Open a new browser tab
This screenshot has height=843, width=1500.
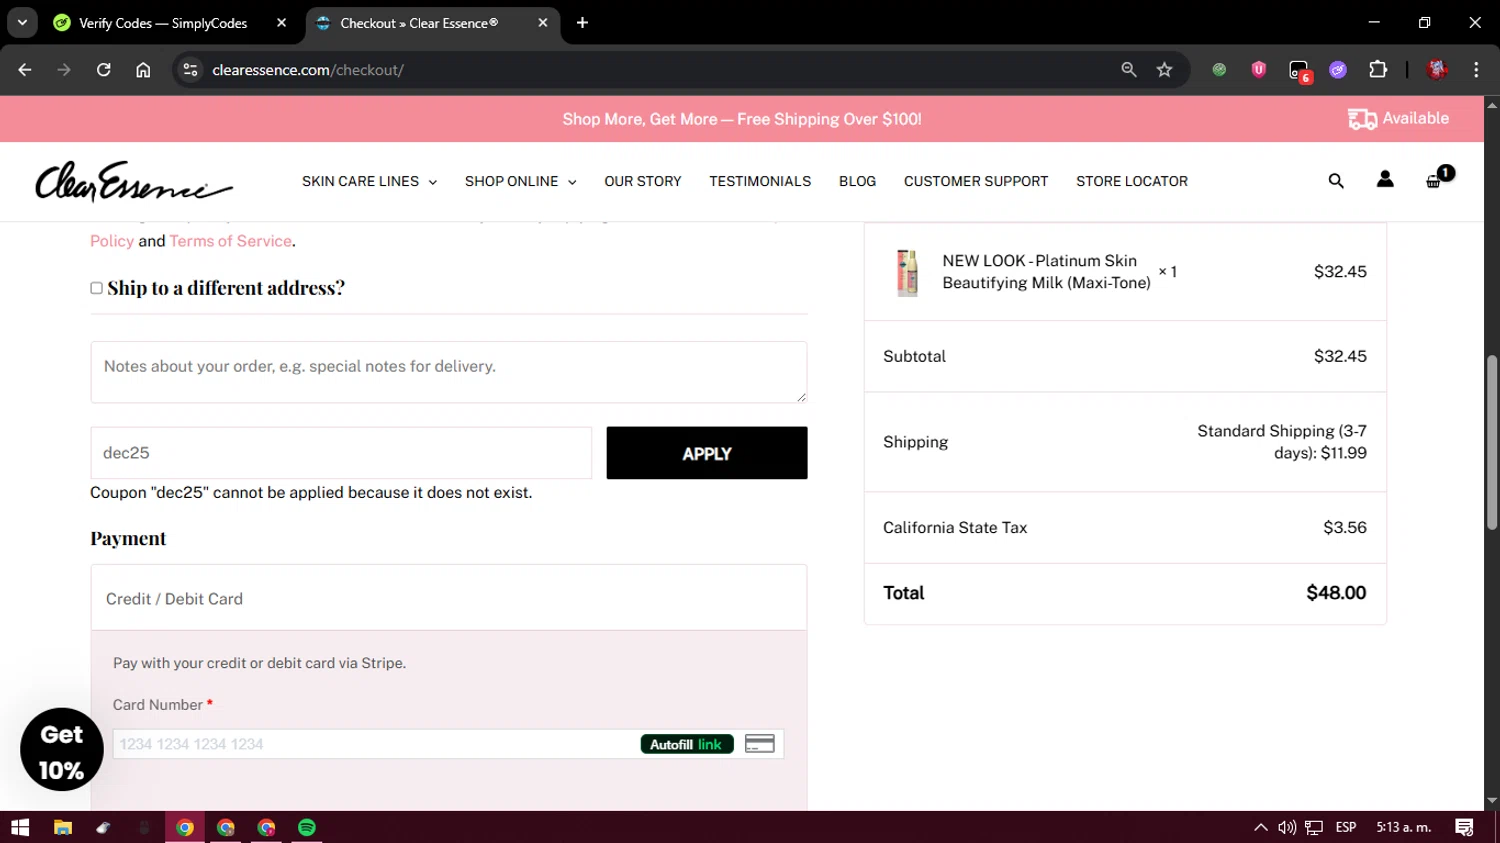[582, 23]
